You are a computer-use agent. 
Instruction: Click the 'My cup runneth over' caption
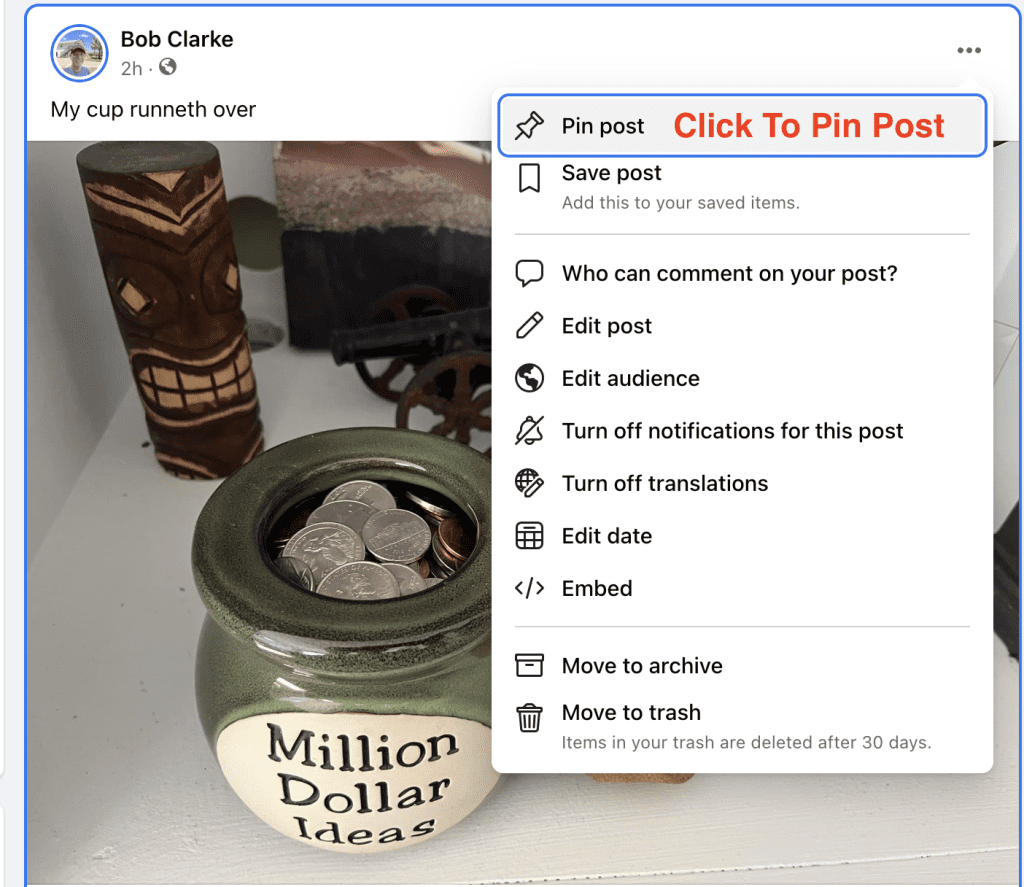(x=153, y=109)
